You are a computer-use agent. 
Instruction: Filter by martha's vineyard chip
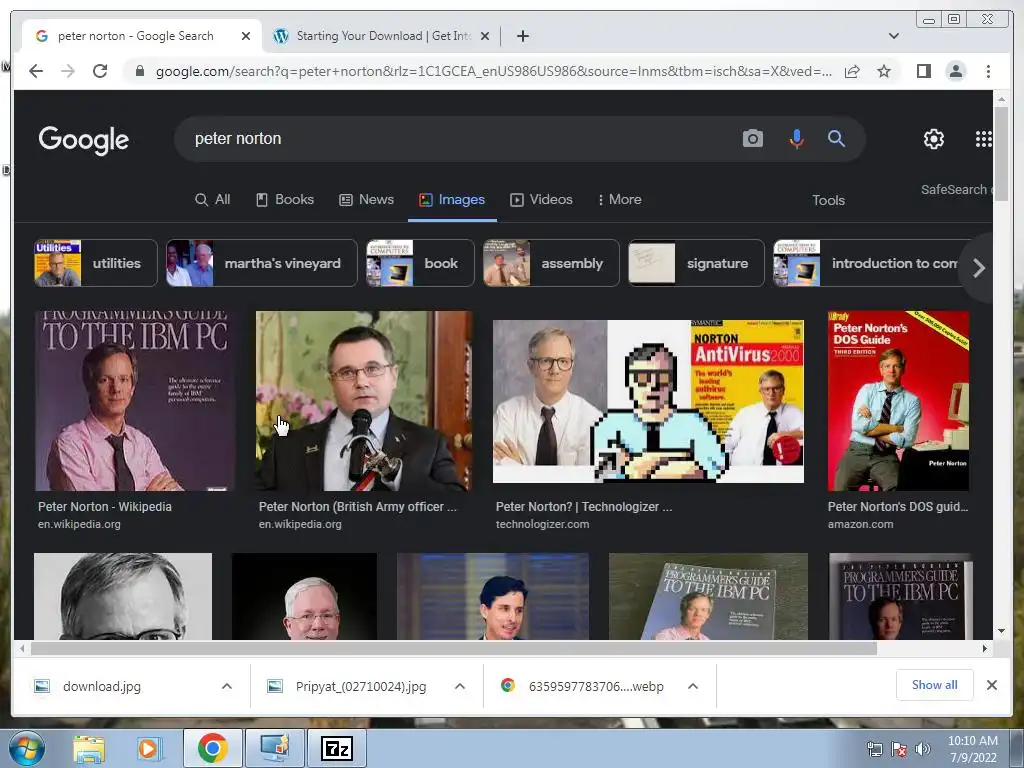261,263
